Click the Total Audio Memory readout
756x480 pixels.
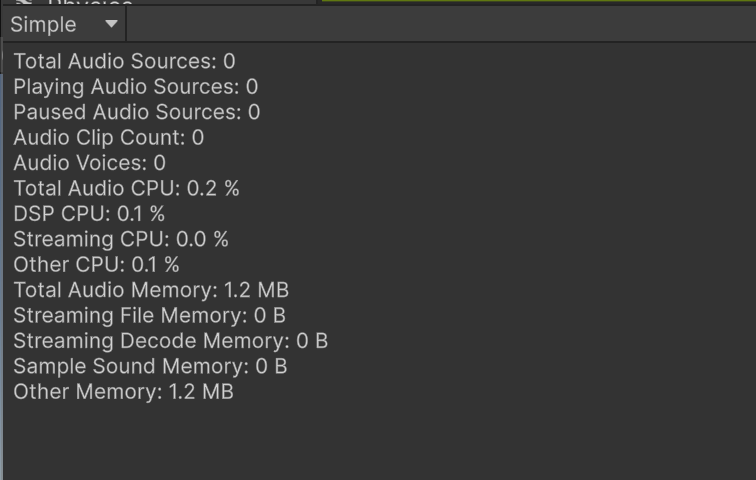[151, 290]
